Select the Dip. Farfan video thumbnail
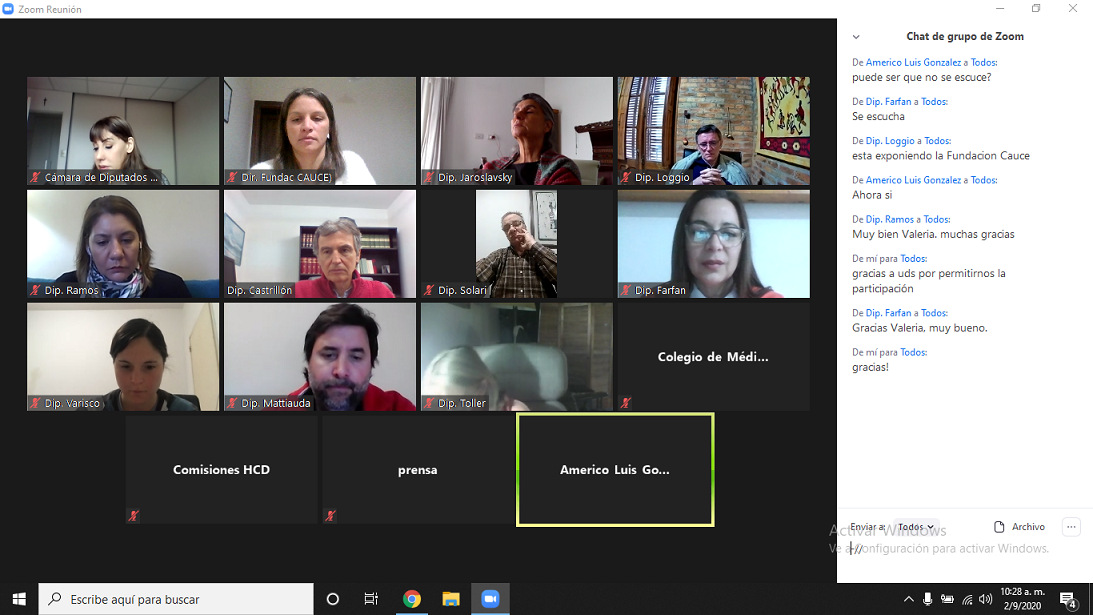Screen dimensions: 1093x615 click(x=713, y=243)
